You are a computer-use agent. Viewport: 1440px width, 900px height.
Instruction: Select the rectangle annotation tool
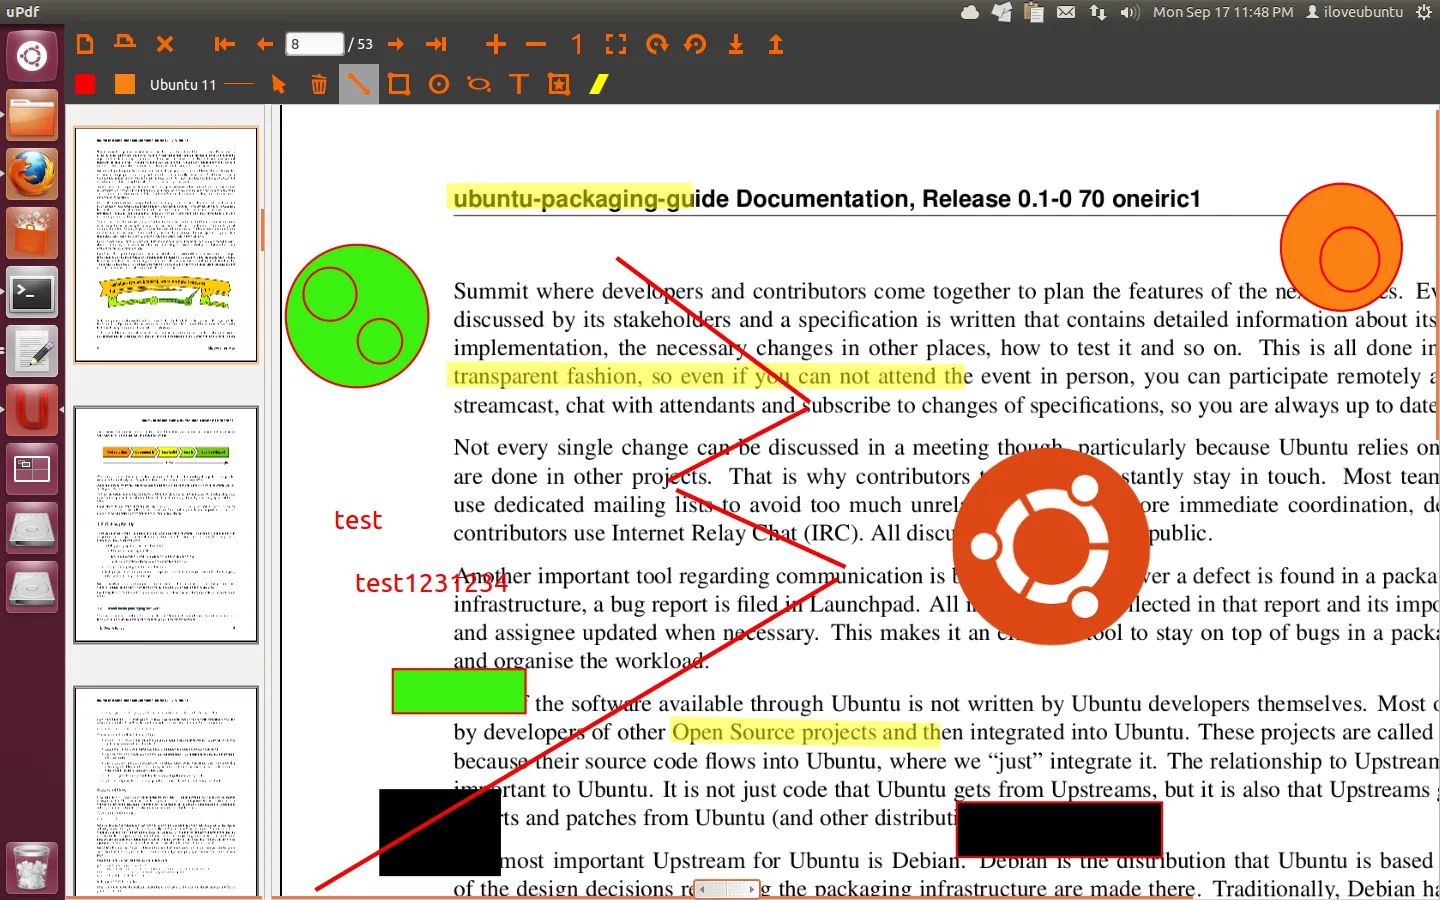(x=399, y=85)
